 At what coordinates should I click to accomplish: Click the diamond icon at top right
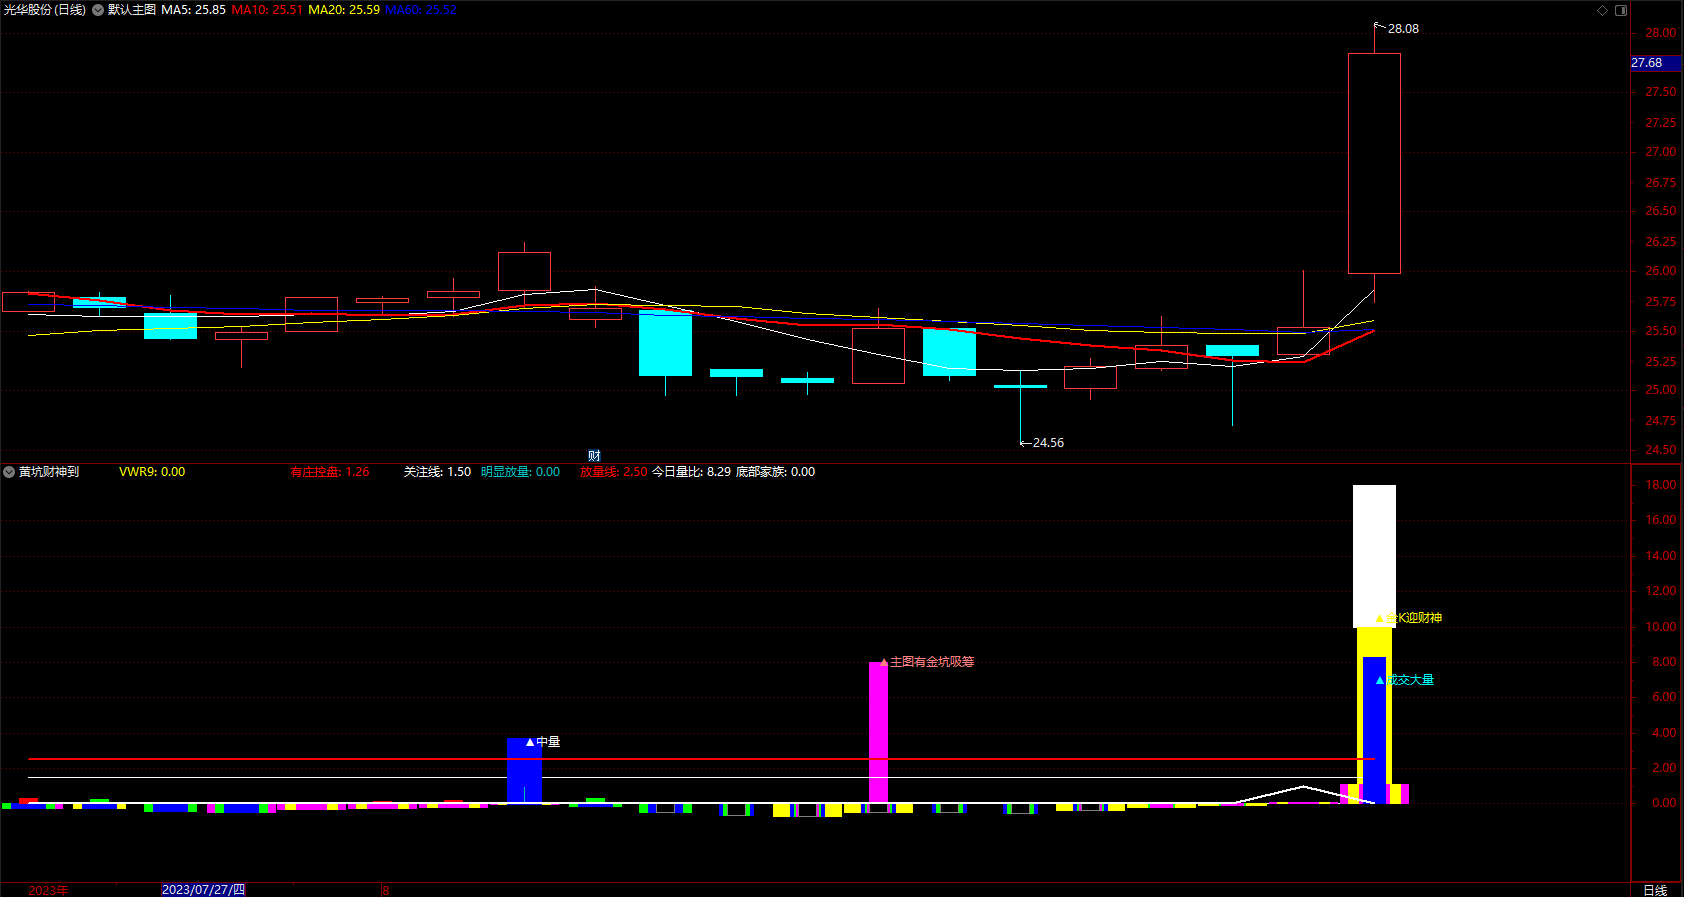[1602, 10]
